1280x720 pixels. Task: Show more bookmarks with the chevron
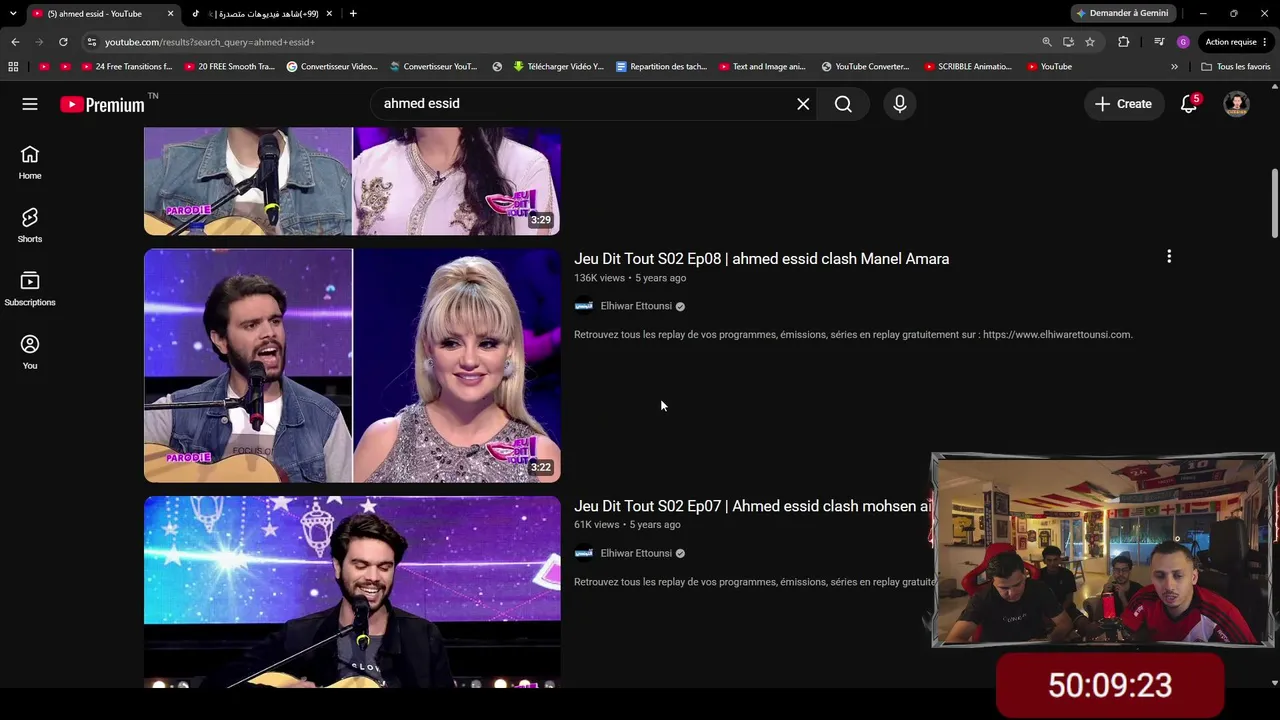pos(1175,67)
